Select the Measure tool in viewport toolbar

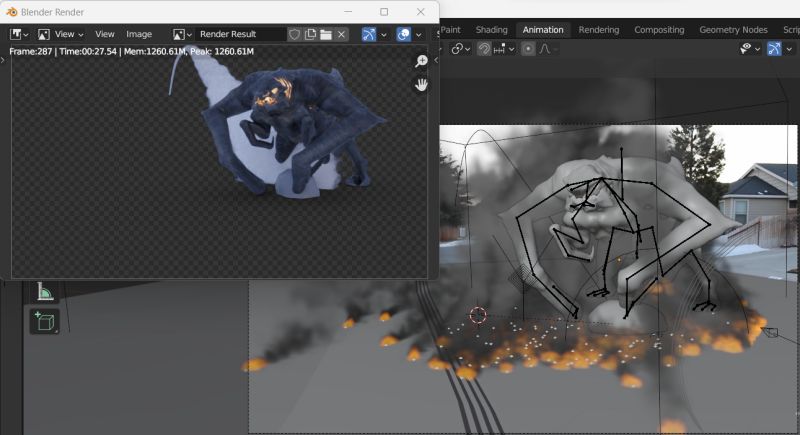45,292
